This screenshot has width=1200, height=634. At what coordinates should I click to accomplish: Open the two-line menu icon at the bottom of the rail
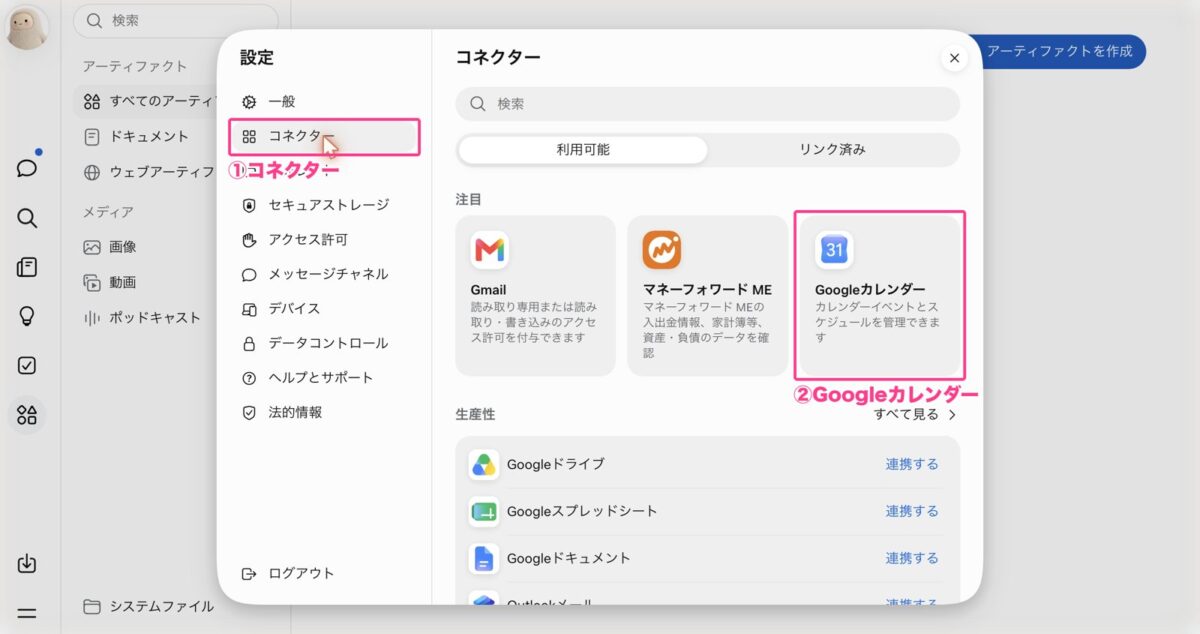coord(27,613)
